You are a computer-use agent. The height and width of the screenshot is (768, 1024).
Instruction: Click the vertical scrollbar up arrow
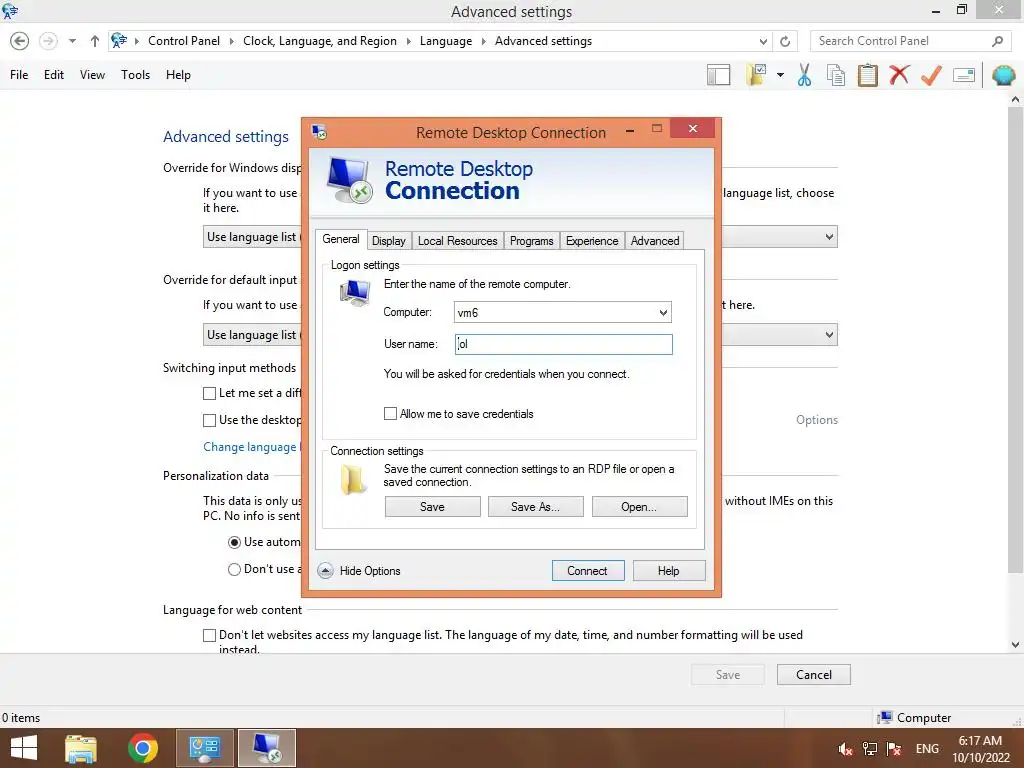1016,99
